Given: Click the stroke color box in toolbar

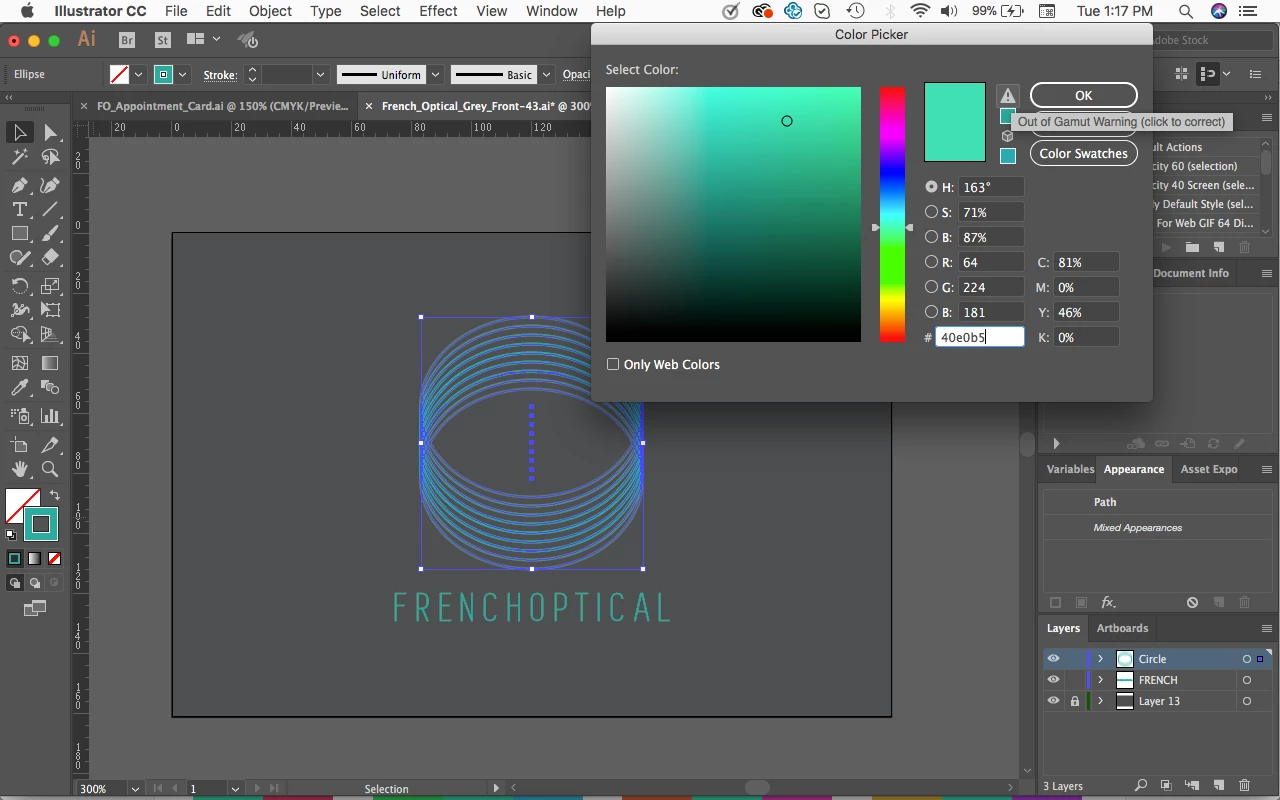Looking at the screenshot, I should pos(41,523).
